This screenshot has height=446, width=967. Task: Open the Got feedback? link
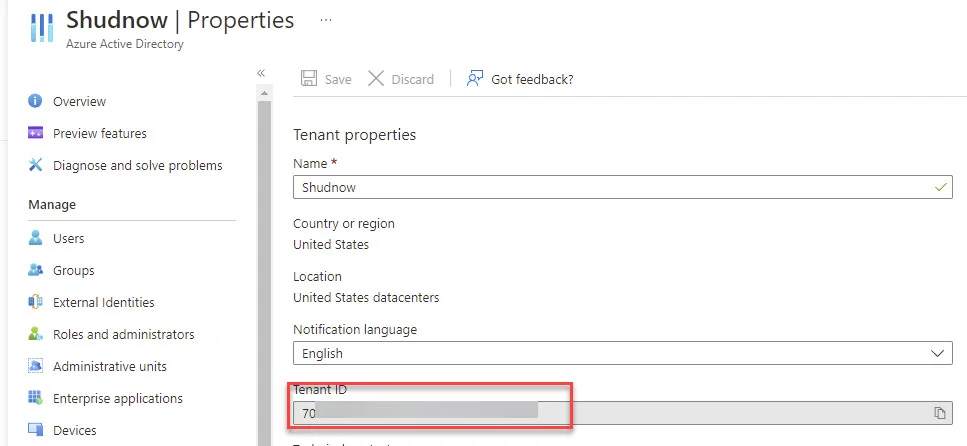(x=532, y=80)
